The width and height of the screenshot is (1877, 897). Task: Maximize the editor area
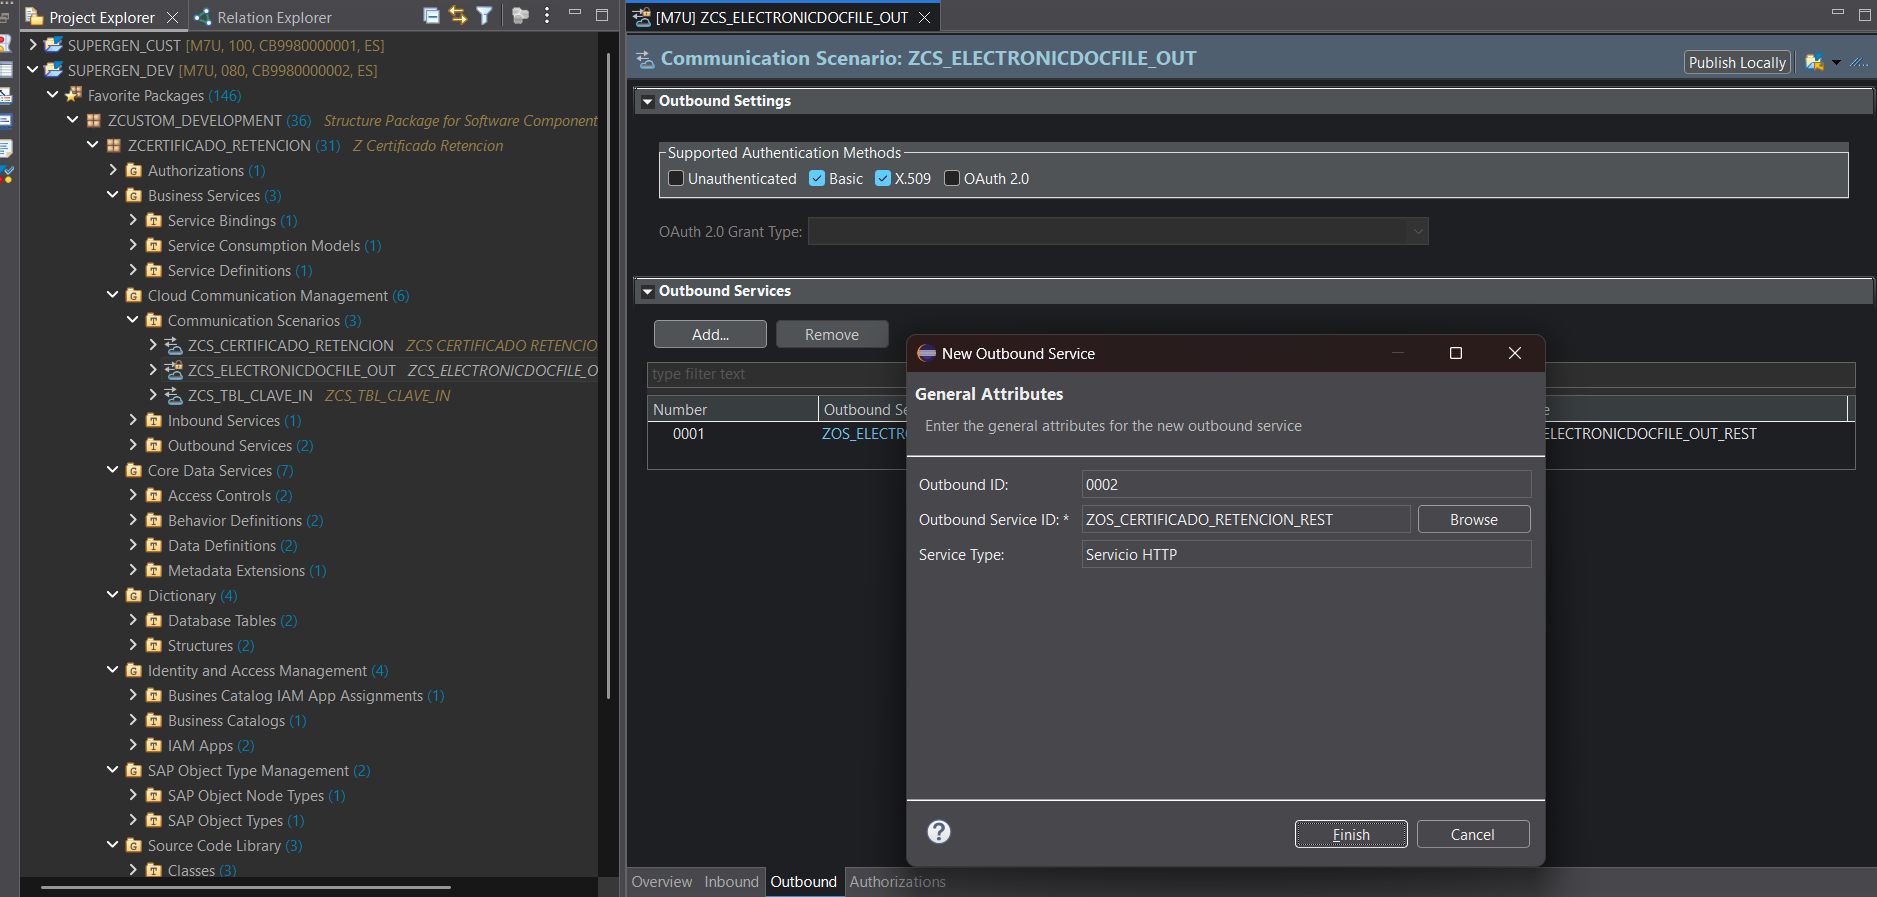(1865, 14)
